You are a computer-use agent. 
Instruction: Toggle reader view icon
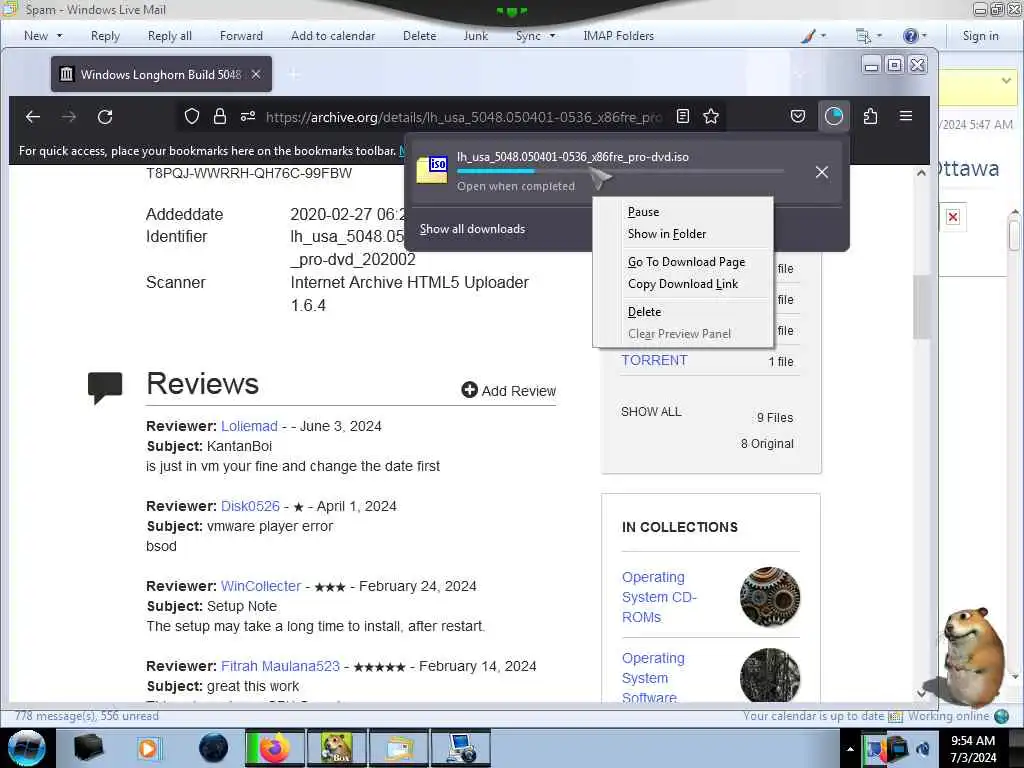[682, 116]
